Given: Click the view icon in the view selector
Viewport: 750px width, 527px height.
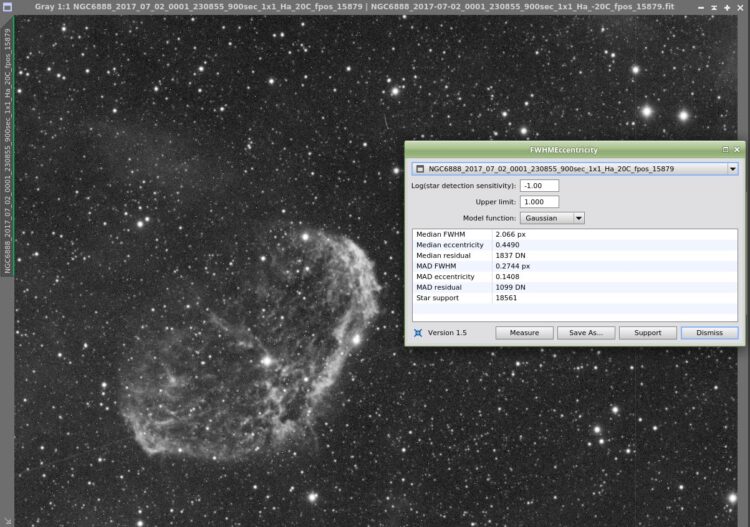Looking at the screenshot, I should (420, 169).
